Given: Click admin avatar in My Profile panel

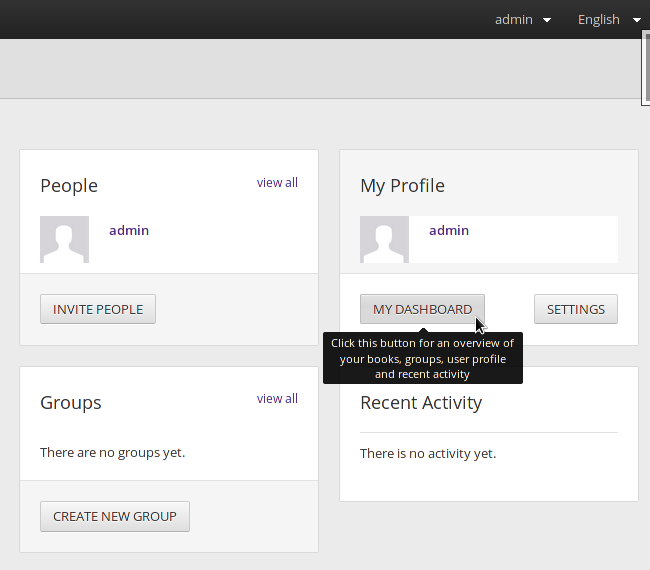Looking at the screenshot, I should (x=384, y=240).
